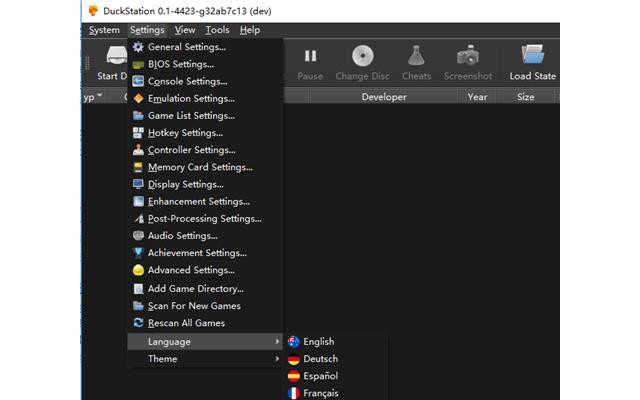Click the Rescan All Games refresh icon
640x400 pixels.
point(138,323)
